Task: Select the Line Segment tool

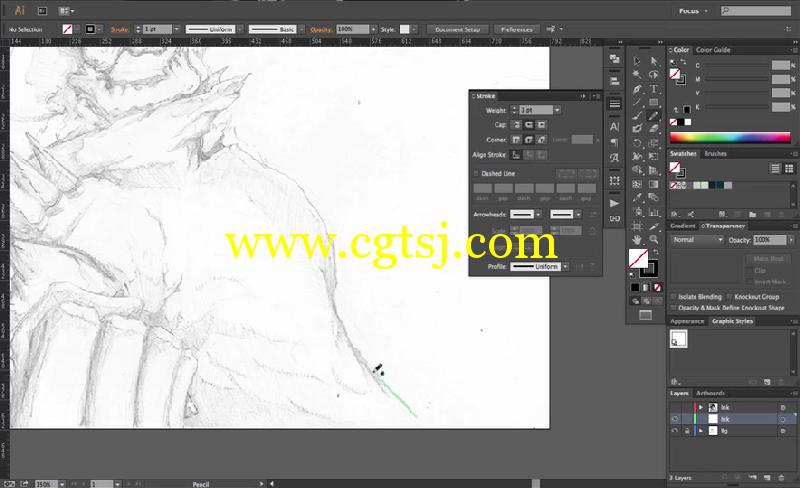Action: (x=637, y=102)
